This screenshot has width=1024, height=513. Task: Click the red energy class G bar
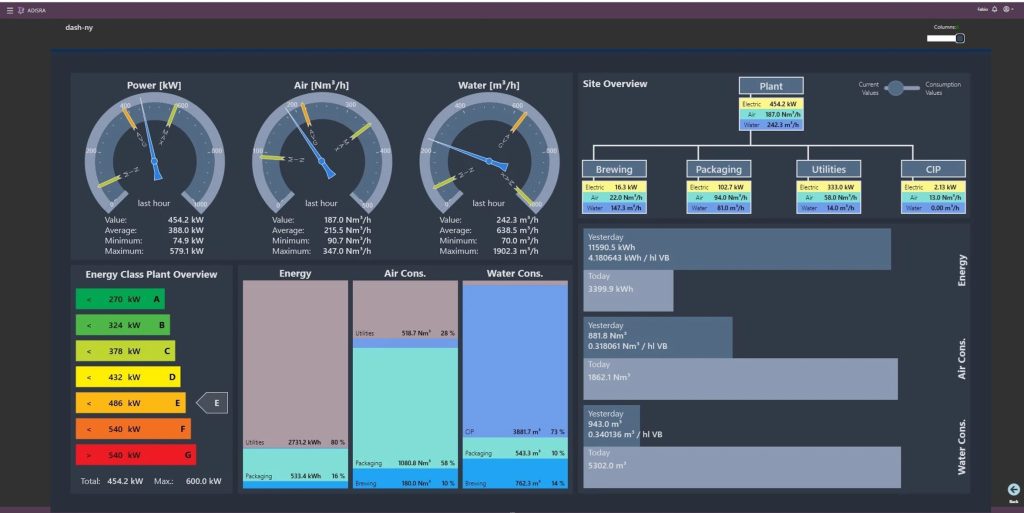(x=135, y=455)
